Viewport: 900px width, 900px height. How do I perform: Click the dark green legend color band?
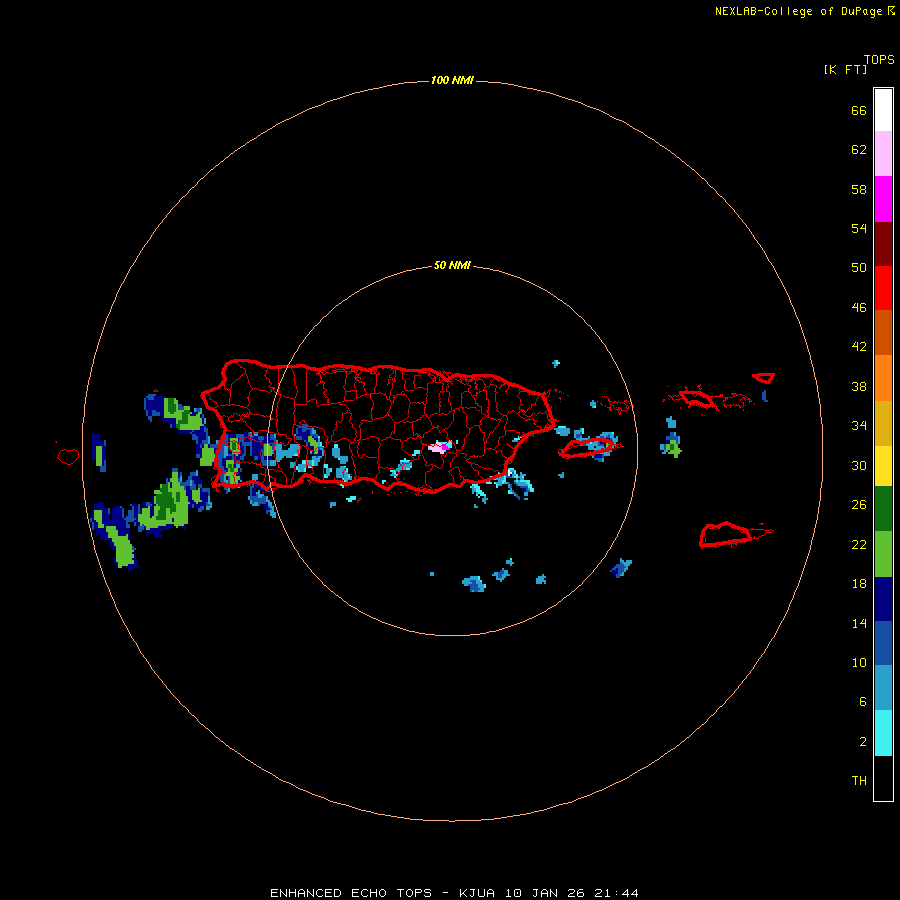pyautogui.click(x=883, y=509)
